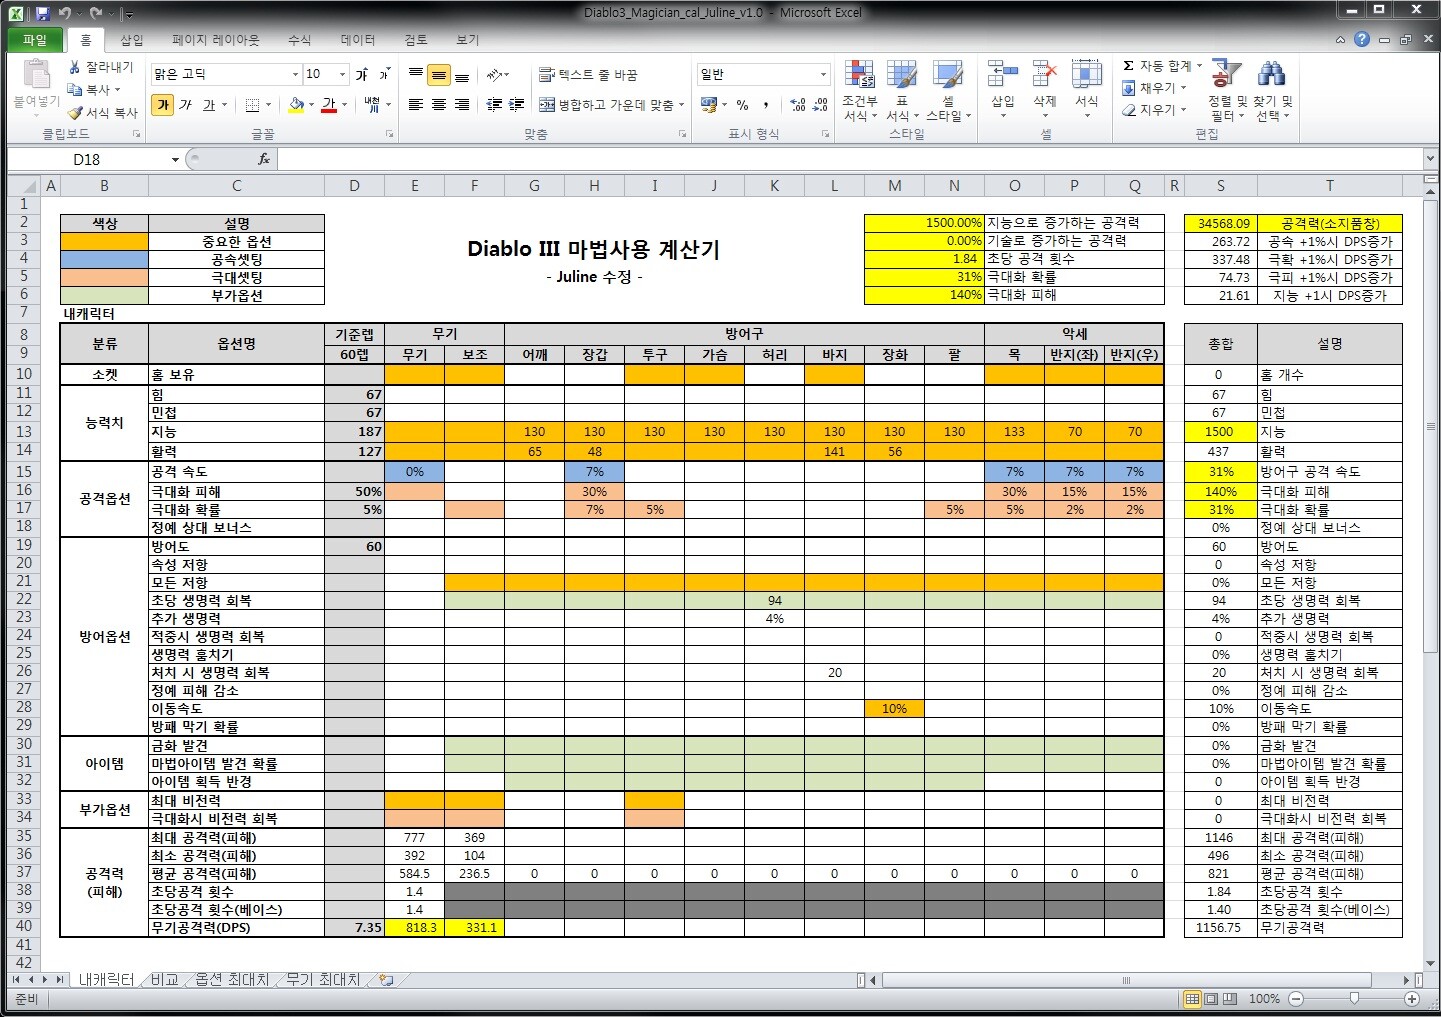Click the Sort & Filter funnel icon

point(1225,75)
